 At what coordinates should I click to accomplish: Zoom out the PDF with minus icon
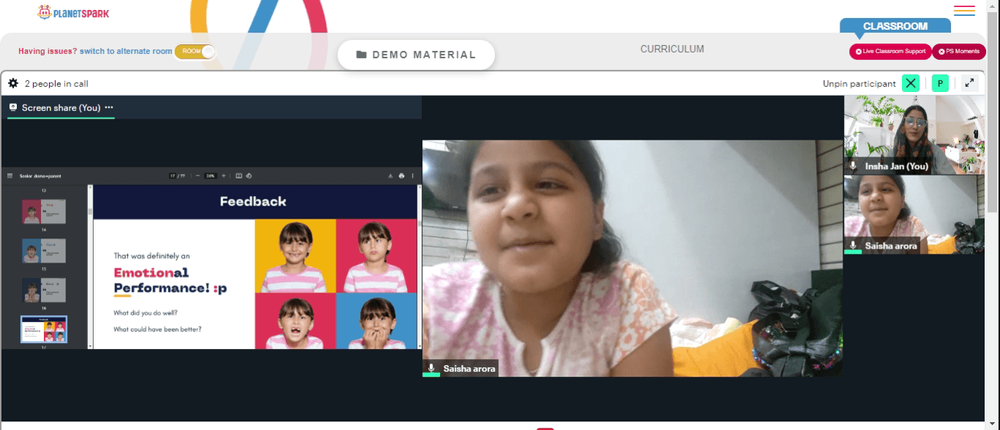point(198,175)
